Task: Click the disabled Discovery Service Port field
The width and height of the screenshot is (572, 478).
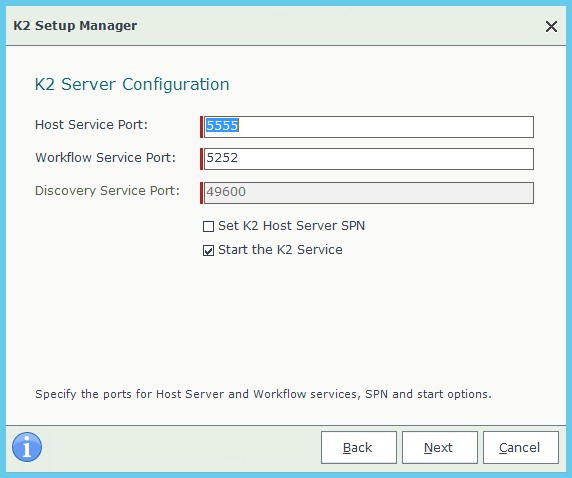Action: coord(368,193)
